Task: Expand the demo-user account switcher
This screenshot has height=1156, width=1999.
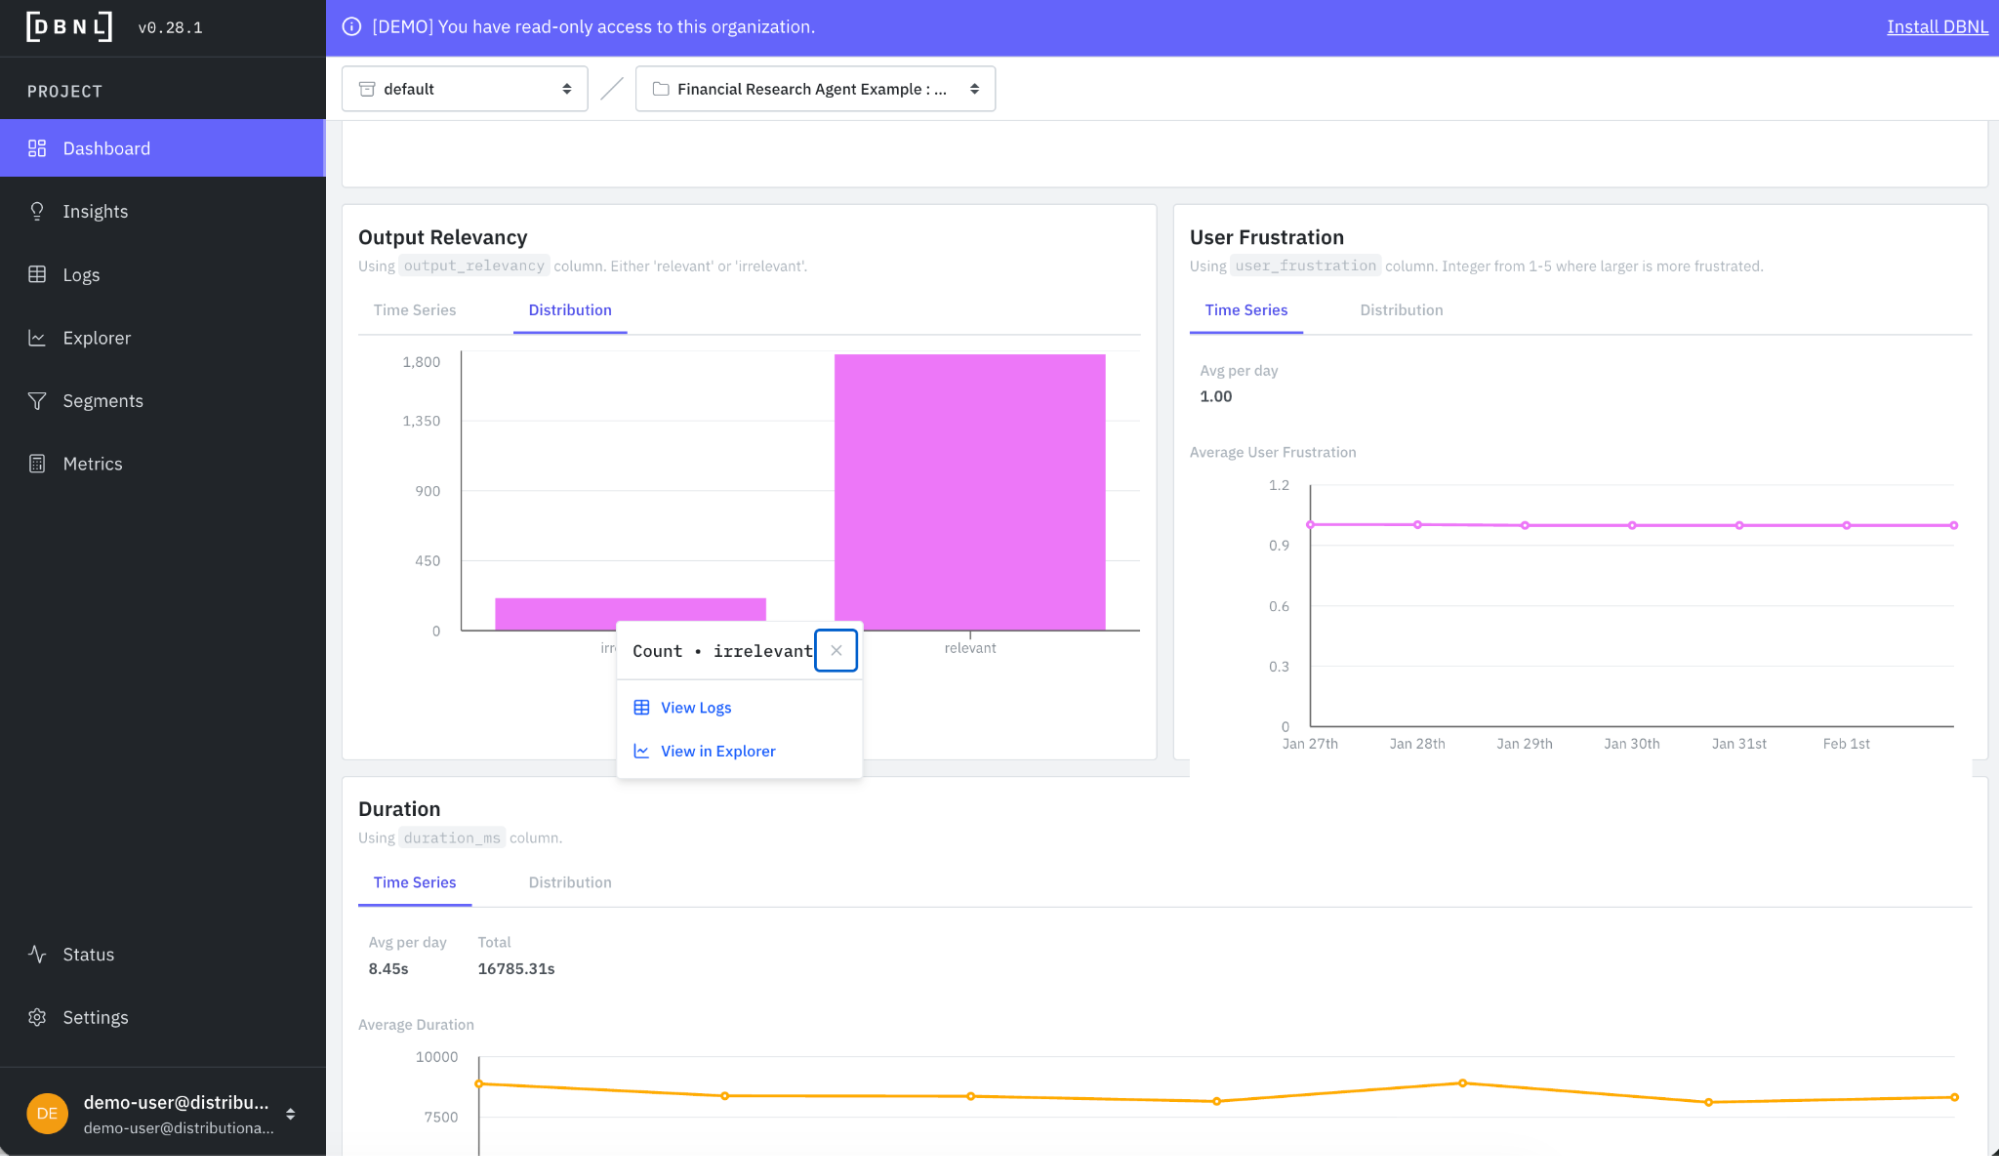Action: pyautogui.click(x=290, y=1114)
